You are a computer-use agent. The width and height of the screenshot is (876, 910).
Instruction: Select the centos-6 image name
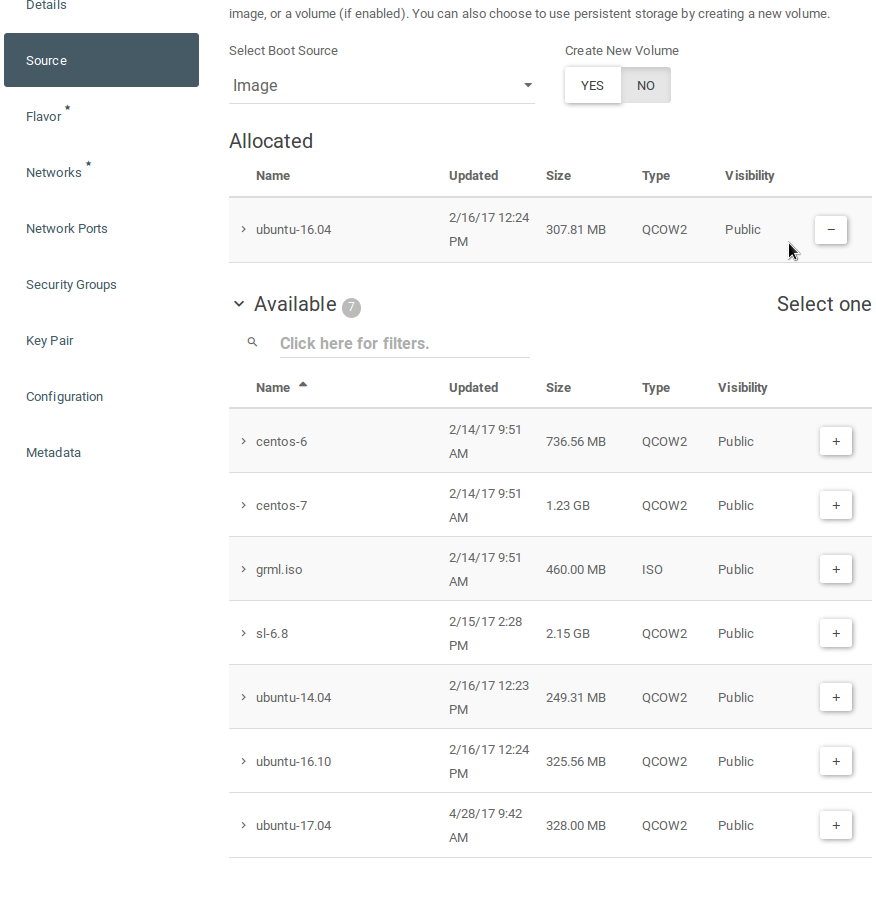point(282,442)
